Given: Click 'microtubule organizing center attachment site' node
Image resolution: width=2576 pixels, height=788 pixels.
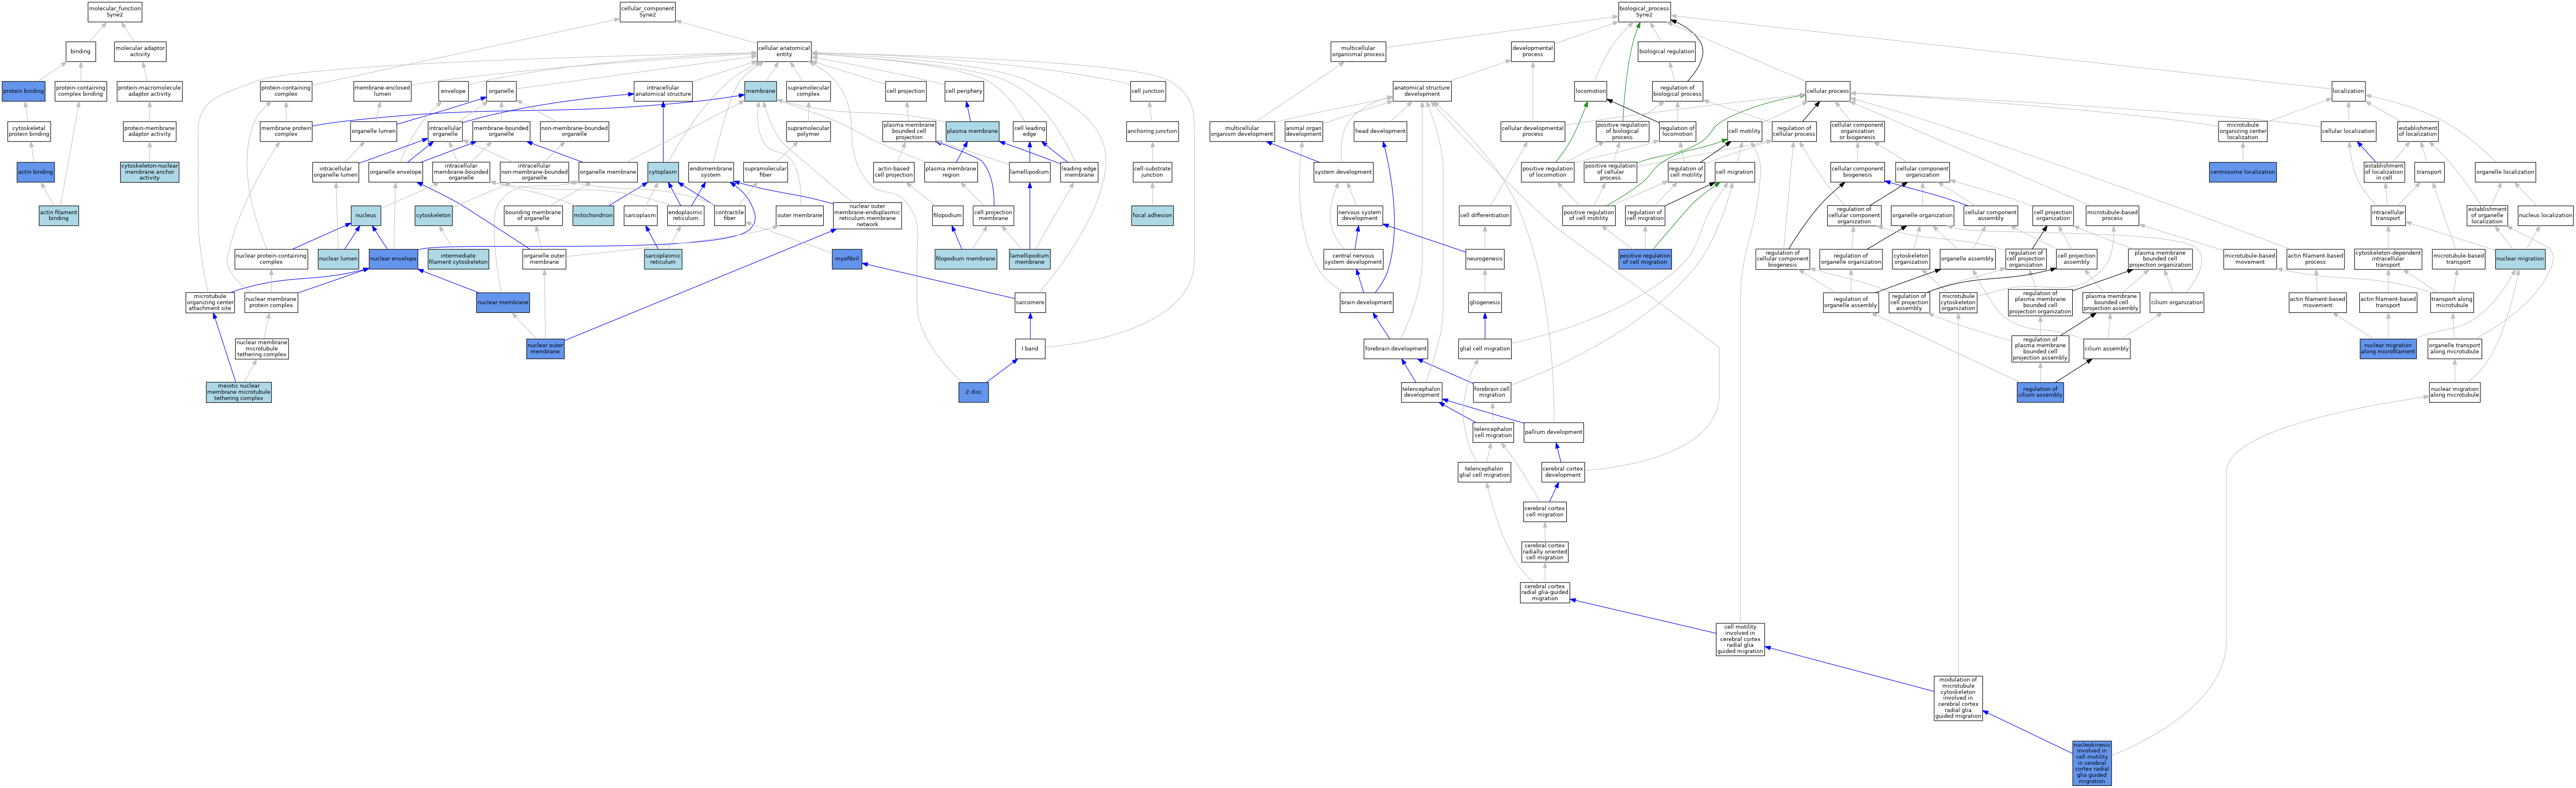Looking at the screenshot, I should coord(210,302).
